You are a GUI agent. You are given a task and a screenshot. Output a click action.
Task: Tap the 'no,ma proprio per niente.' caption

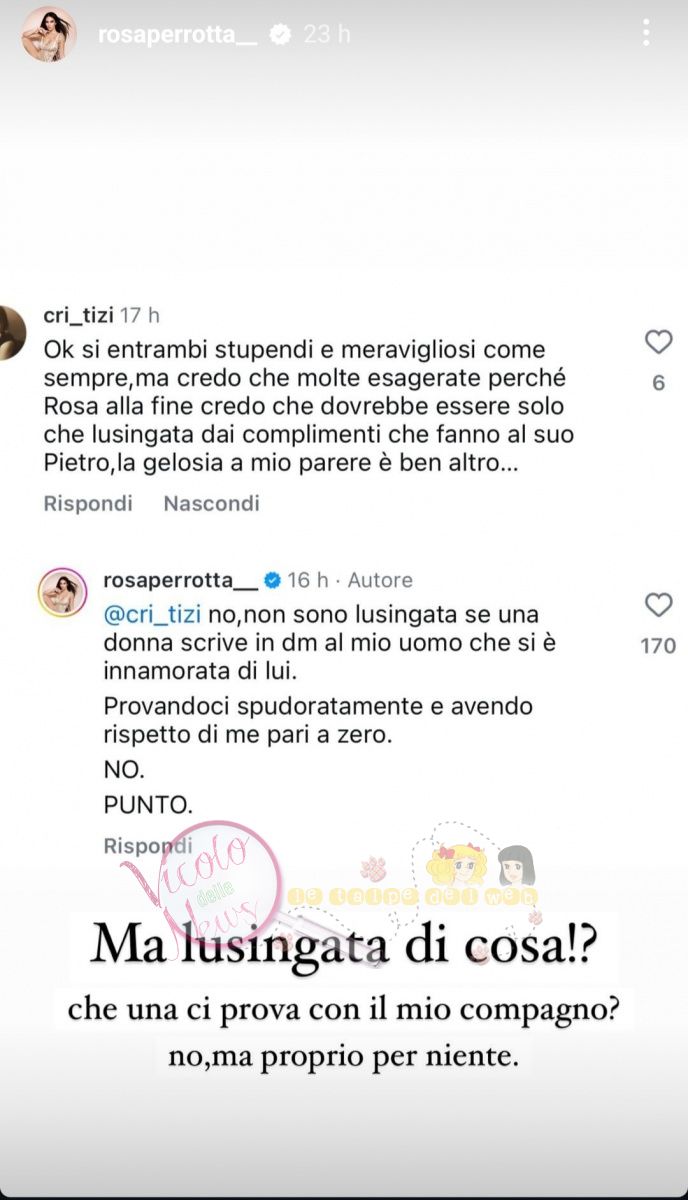pyautogui.click(x=344, y=1057)
